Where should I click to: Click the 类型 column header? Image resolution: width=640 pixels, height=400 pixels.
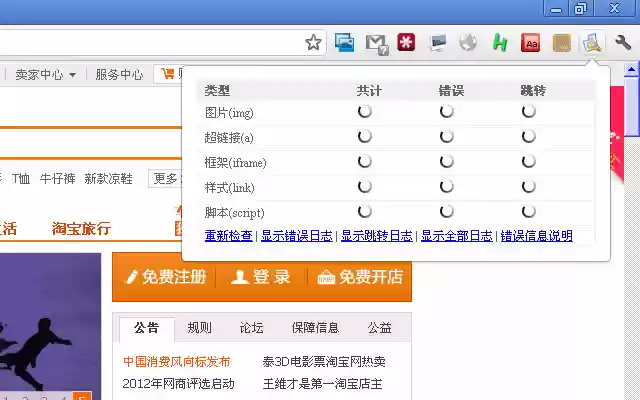217,90
